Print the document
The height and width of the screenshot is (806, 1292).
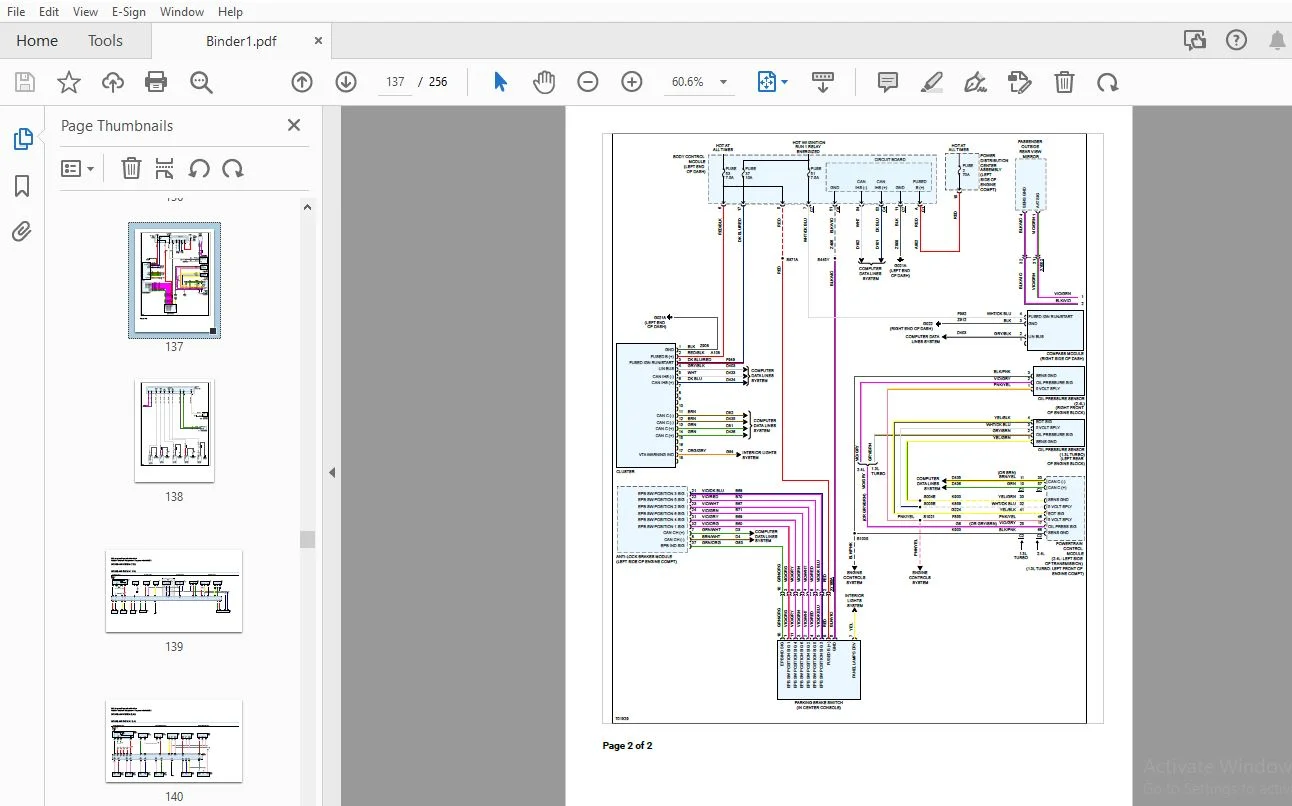coord(156,82)
